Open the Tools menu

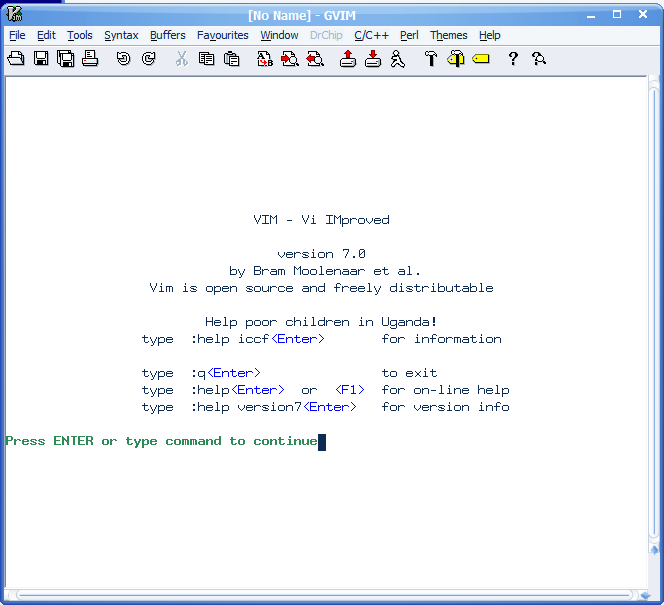[80, 35]
